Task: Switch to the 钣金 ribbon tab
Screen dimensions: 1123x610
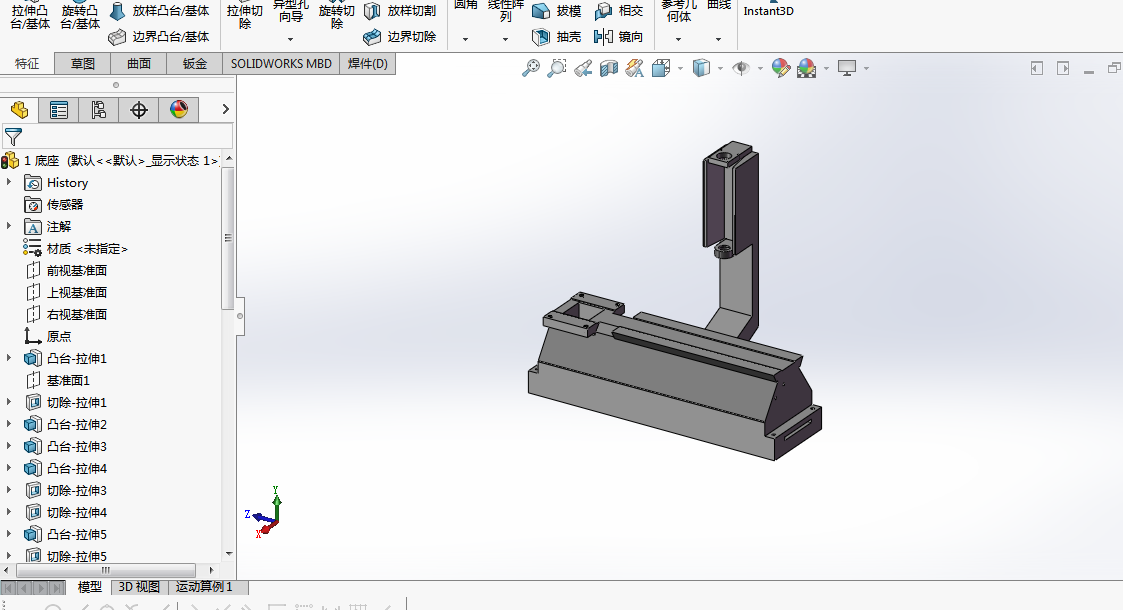Action: (195, 64)
